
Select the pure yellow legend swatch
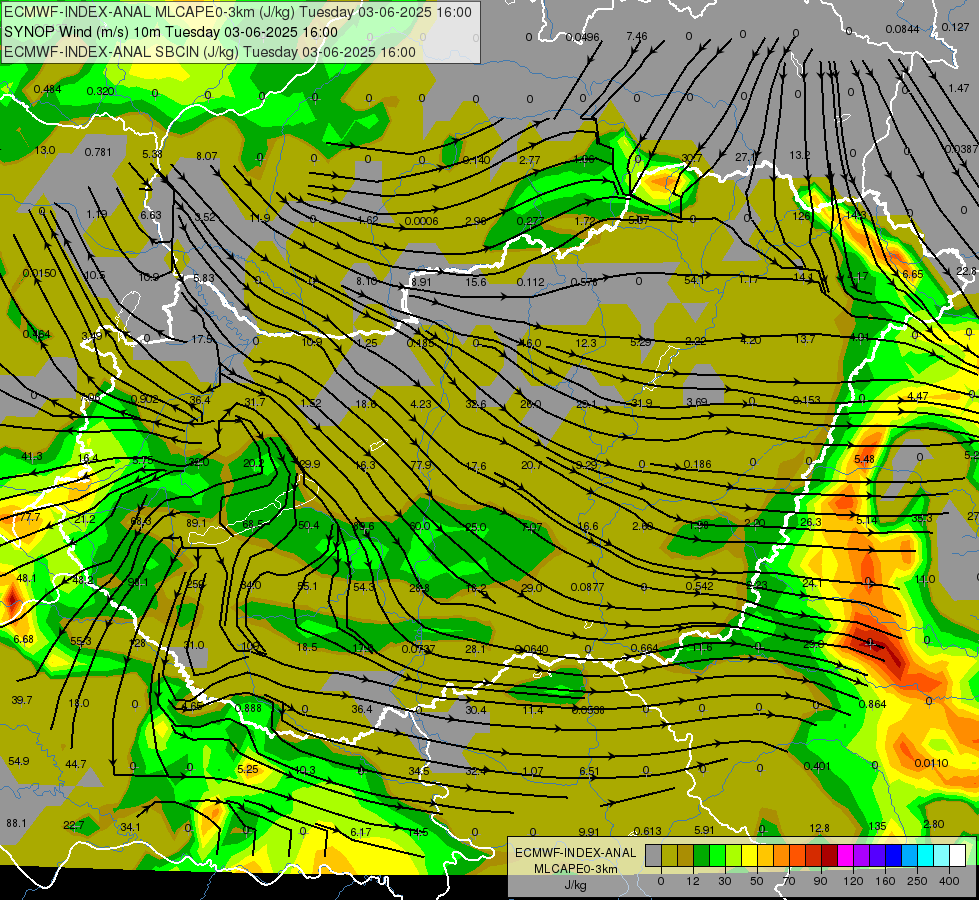click(749, 856)
